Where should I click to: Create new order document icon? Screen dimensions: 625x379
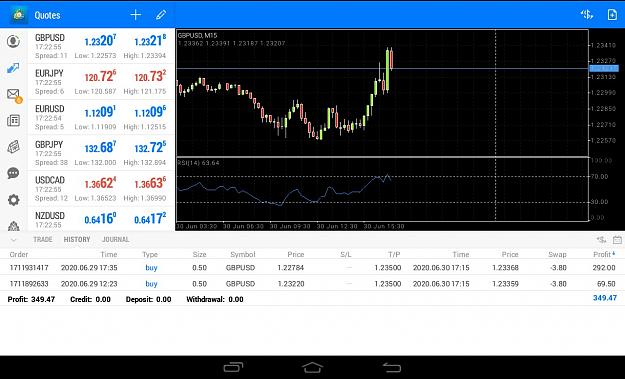(x=612, y=15)
